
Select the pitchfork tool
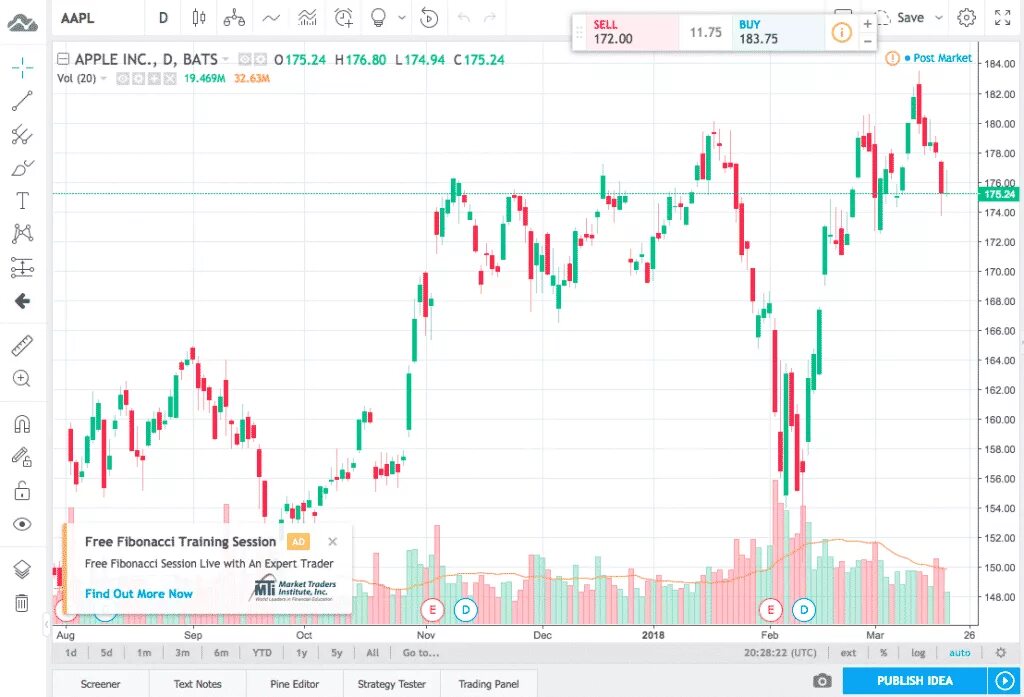tap(22, 135)
